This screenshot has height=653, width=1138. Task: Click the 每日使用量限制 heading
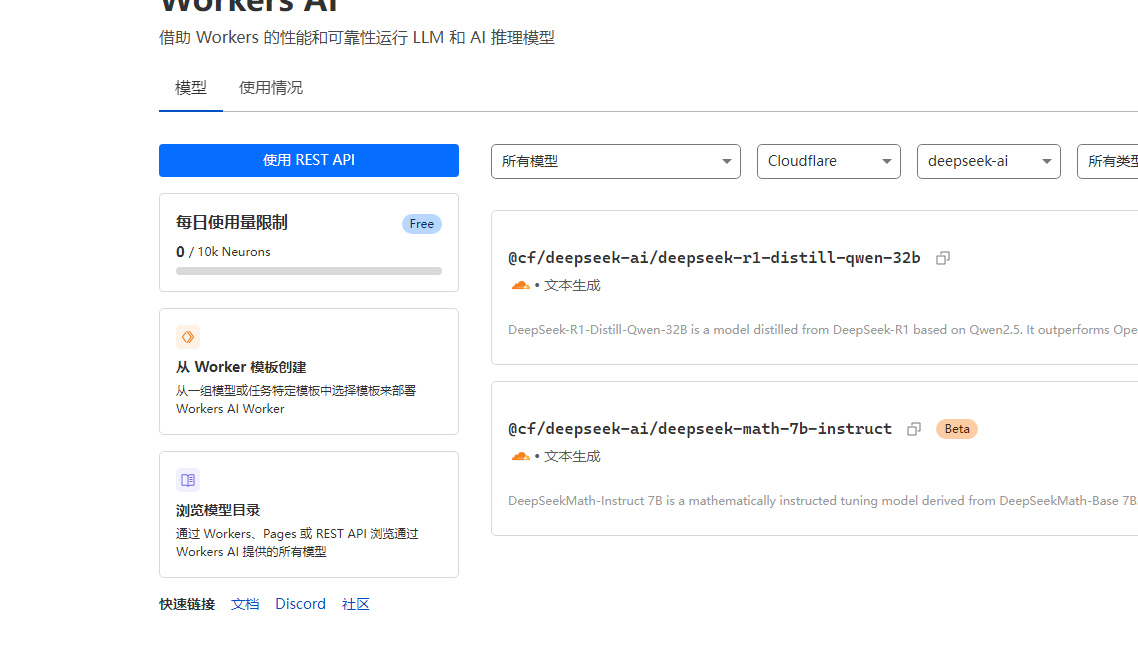(232, 223)
